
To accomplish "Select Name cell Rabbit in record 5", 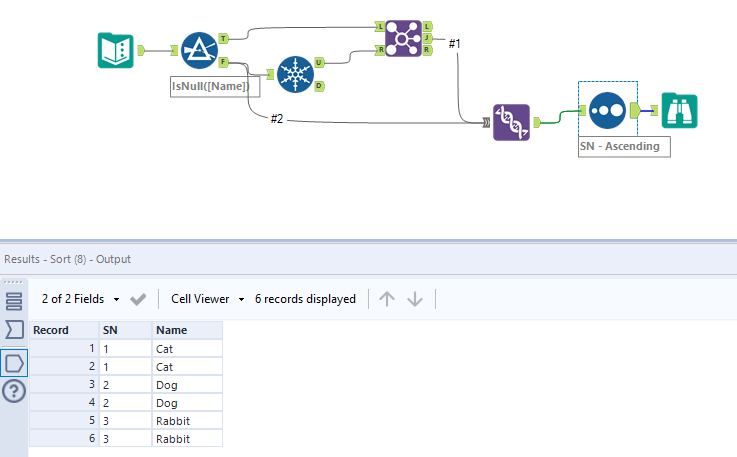I will (187, 420).
